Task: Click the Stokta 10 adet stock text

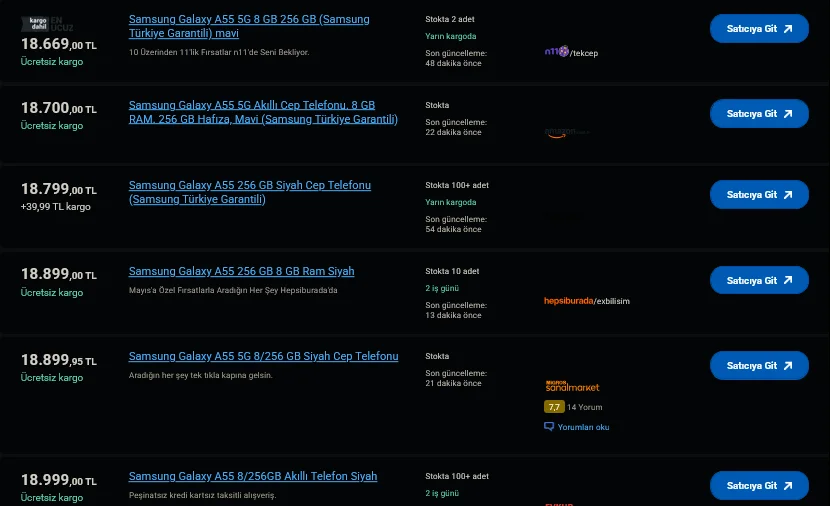Action: (452, 271)
